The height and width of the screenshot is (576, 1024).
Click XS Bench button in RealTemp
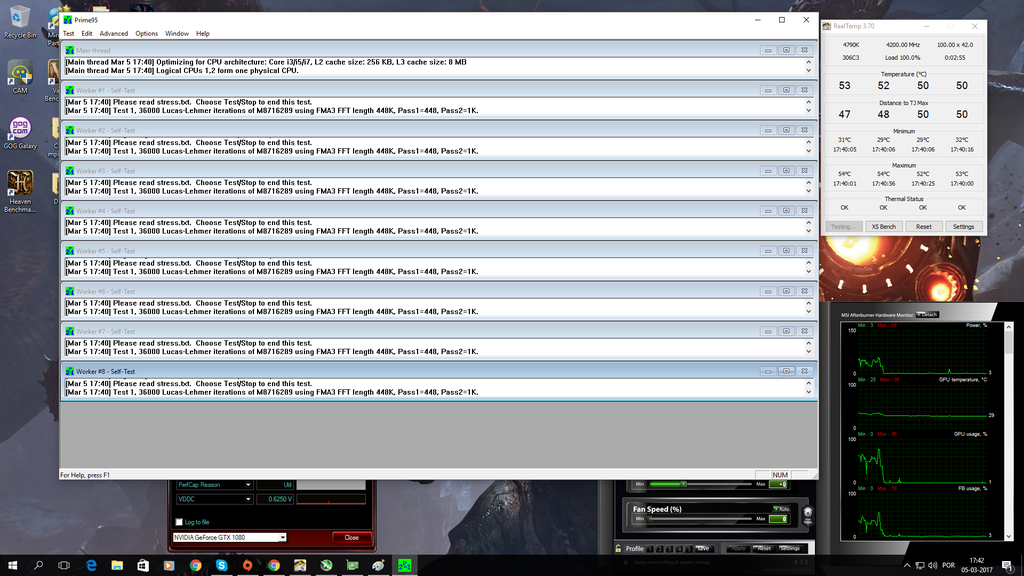pyautogui.click(x=884, y=227)
